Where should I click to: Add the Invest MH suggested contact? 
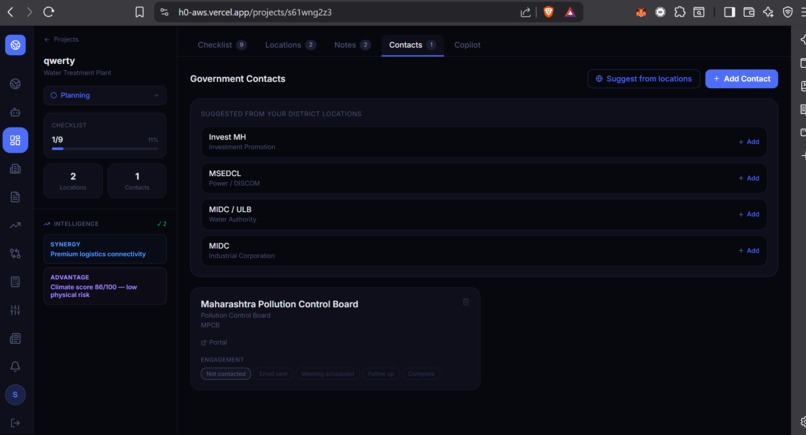[749, 142]
